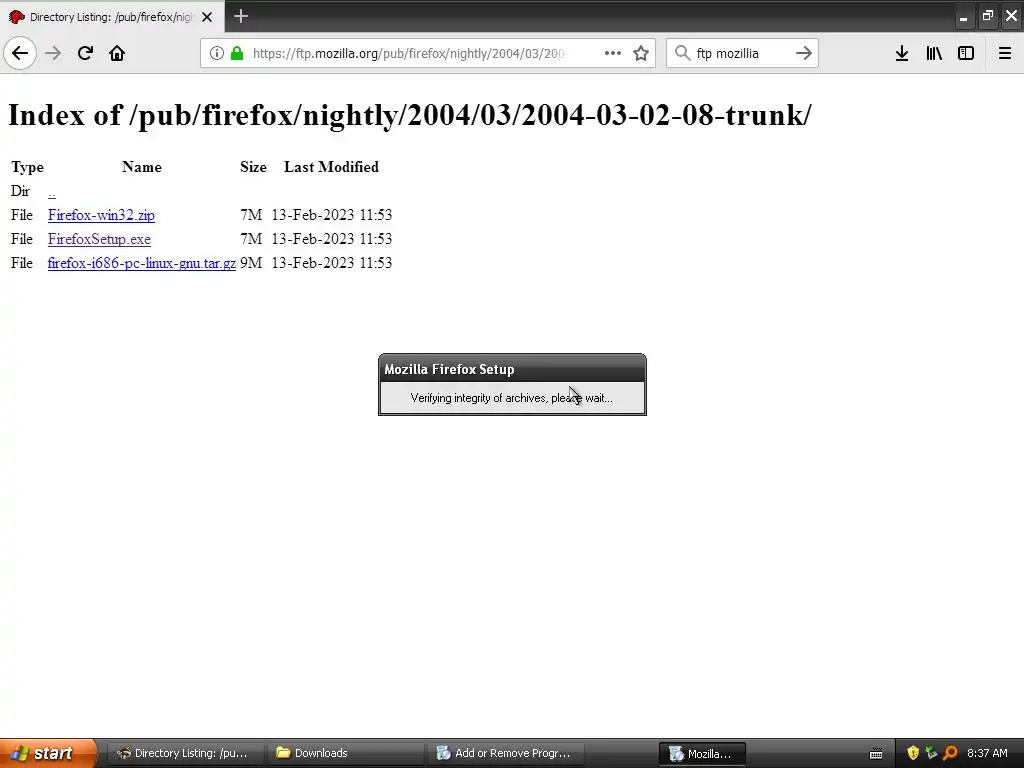1024x768 pixels.
Task: Click the FirefoxSetup.exe link
Action: 99,239
